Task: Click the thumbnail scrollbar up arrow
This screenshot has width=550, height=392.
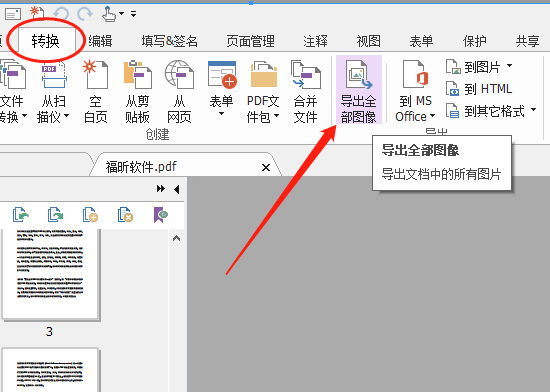Action: pos(176,238)
